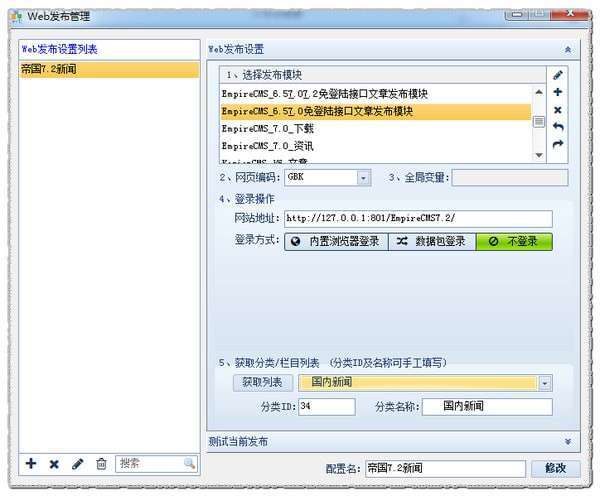Click the pencil edit icon beside module list
The image size is (600, 496).
[558, 75]
